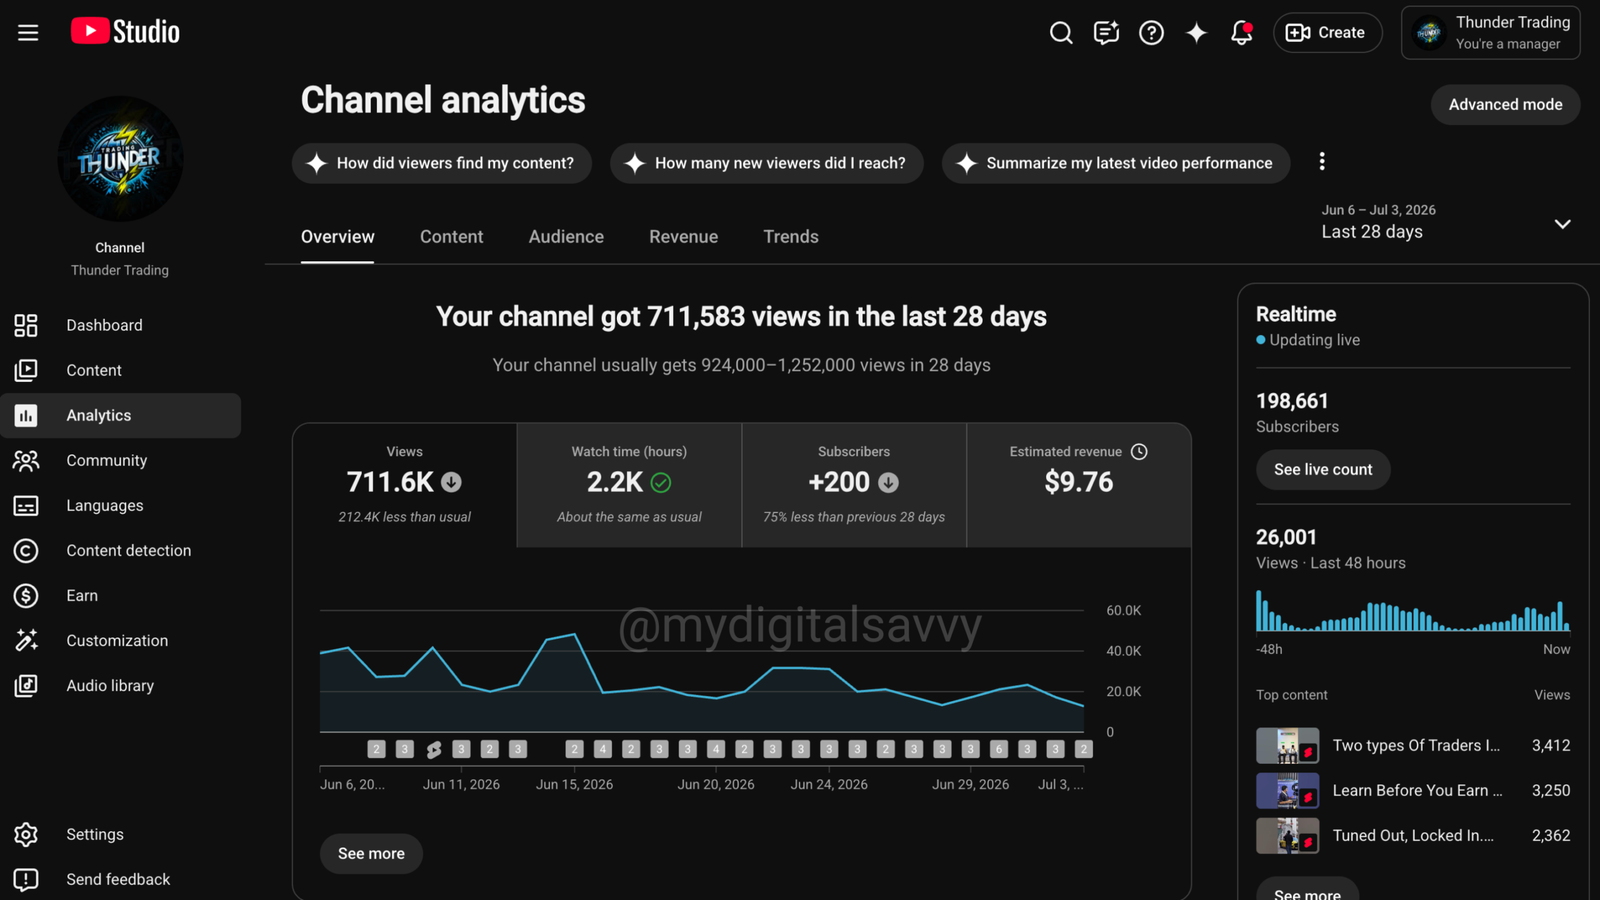The height and width of the screenshot is (900, 1600).
Task: Open thumbnail of 'Two types Of Traders'
Action: tap(1287, 745)
